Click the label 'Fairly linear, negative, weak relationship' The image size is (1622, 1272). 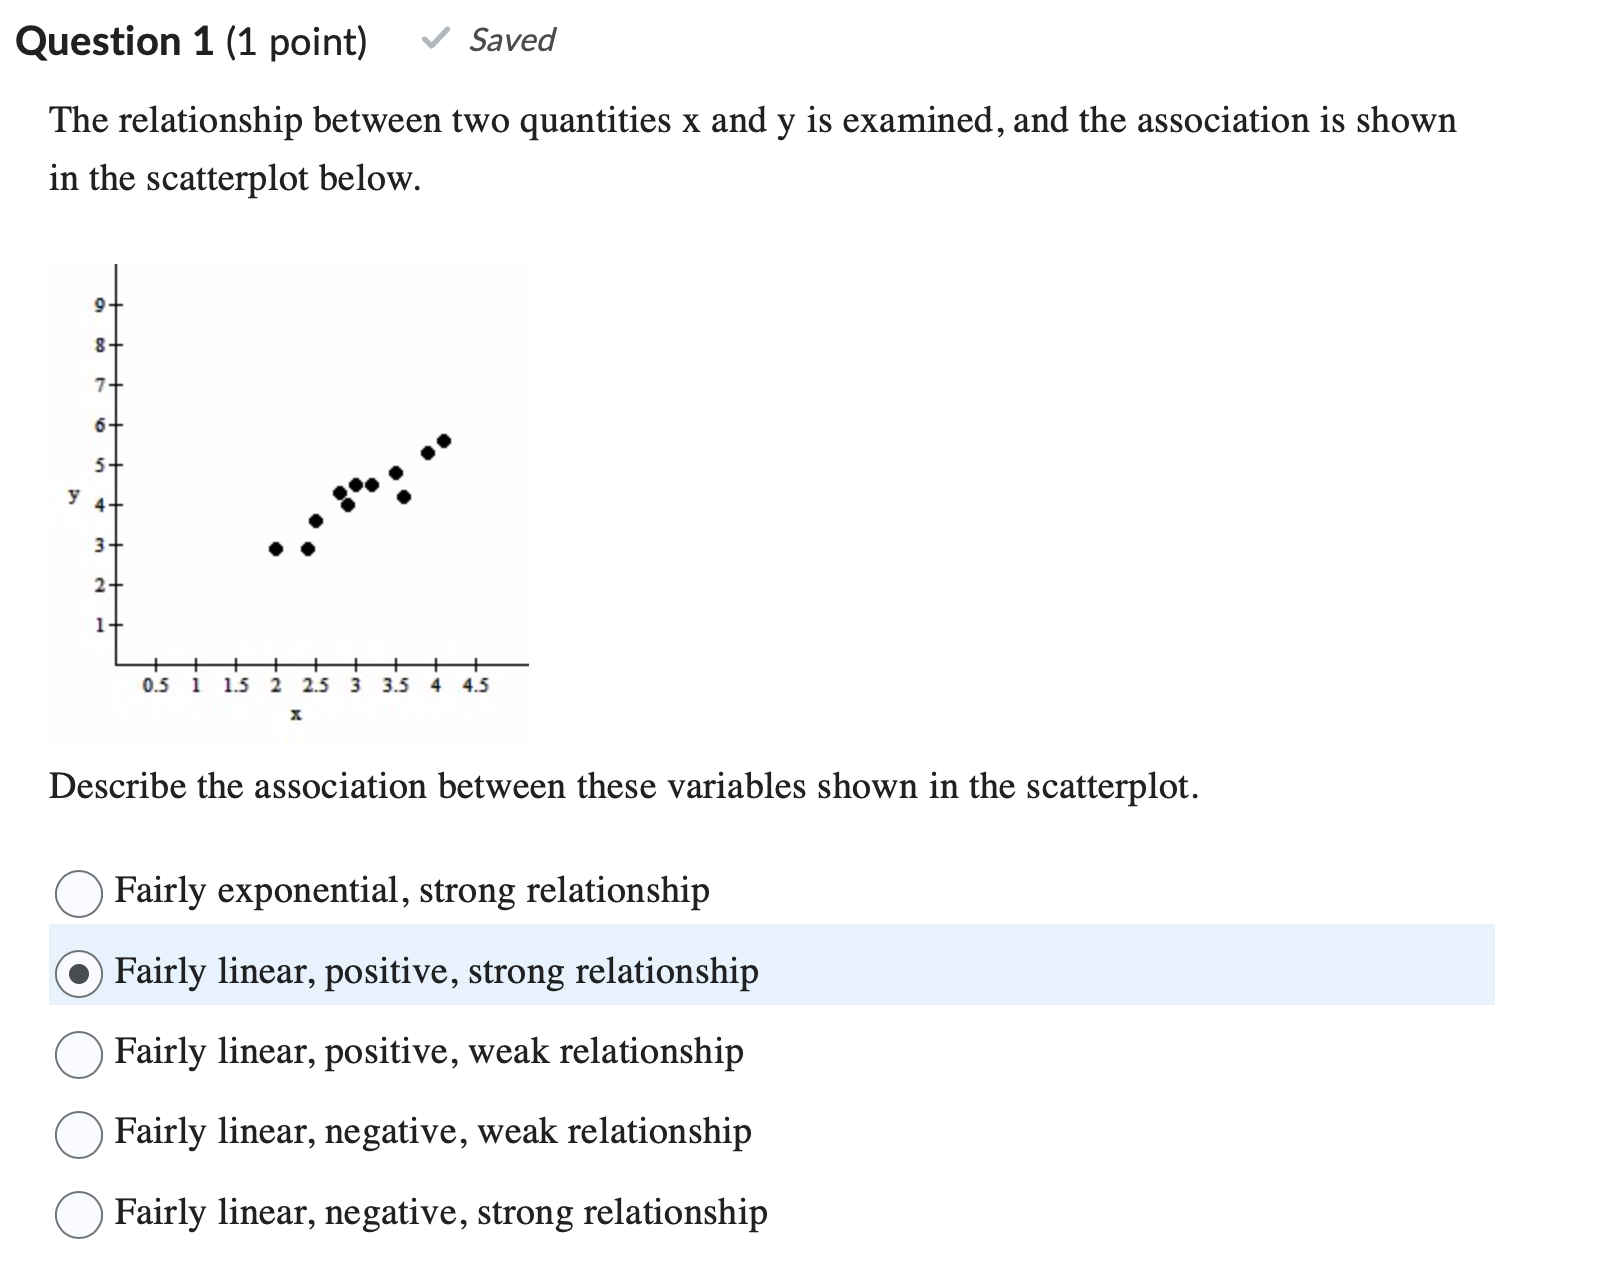433,1133
